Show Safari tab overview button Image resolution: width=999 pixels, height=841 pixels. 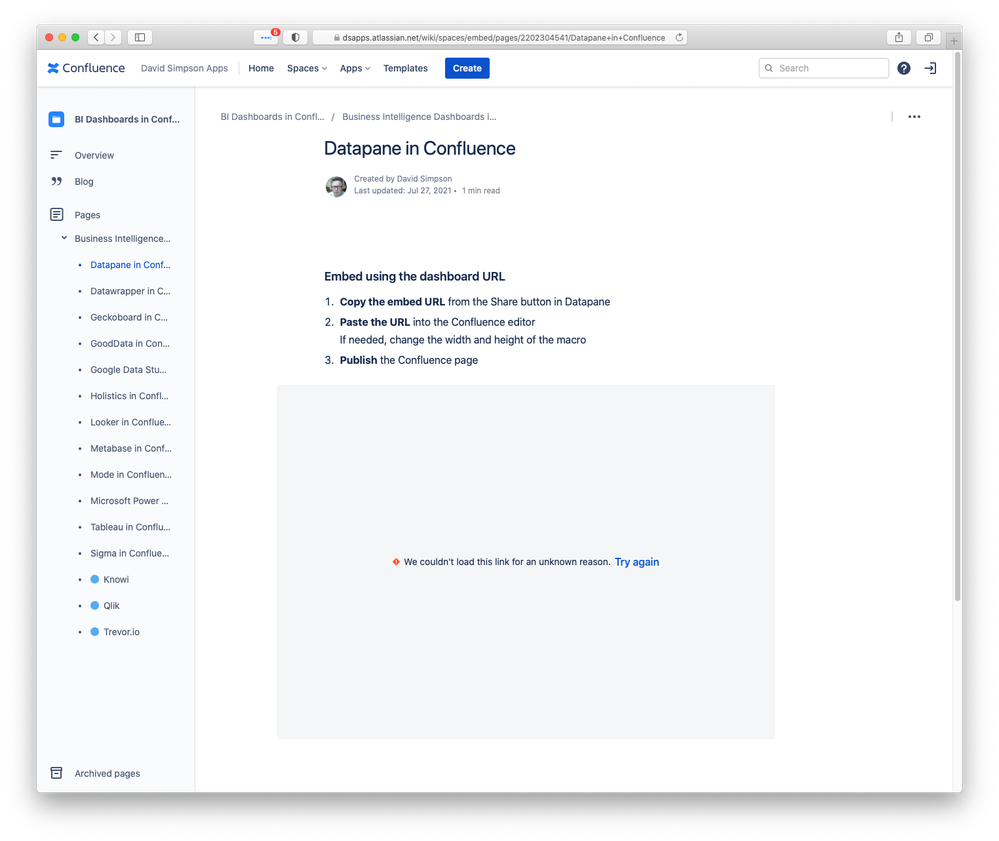928,38
